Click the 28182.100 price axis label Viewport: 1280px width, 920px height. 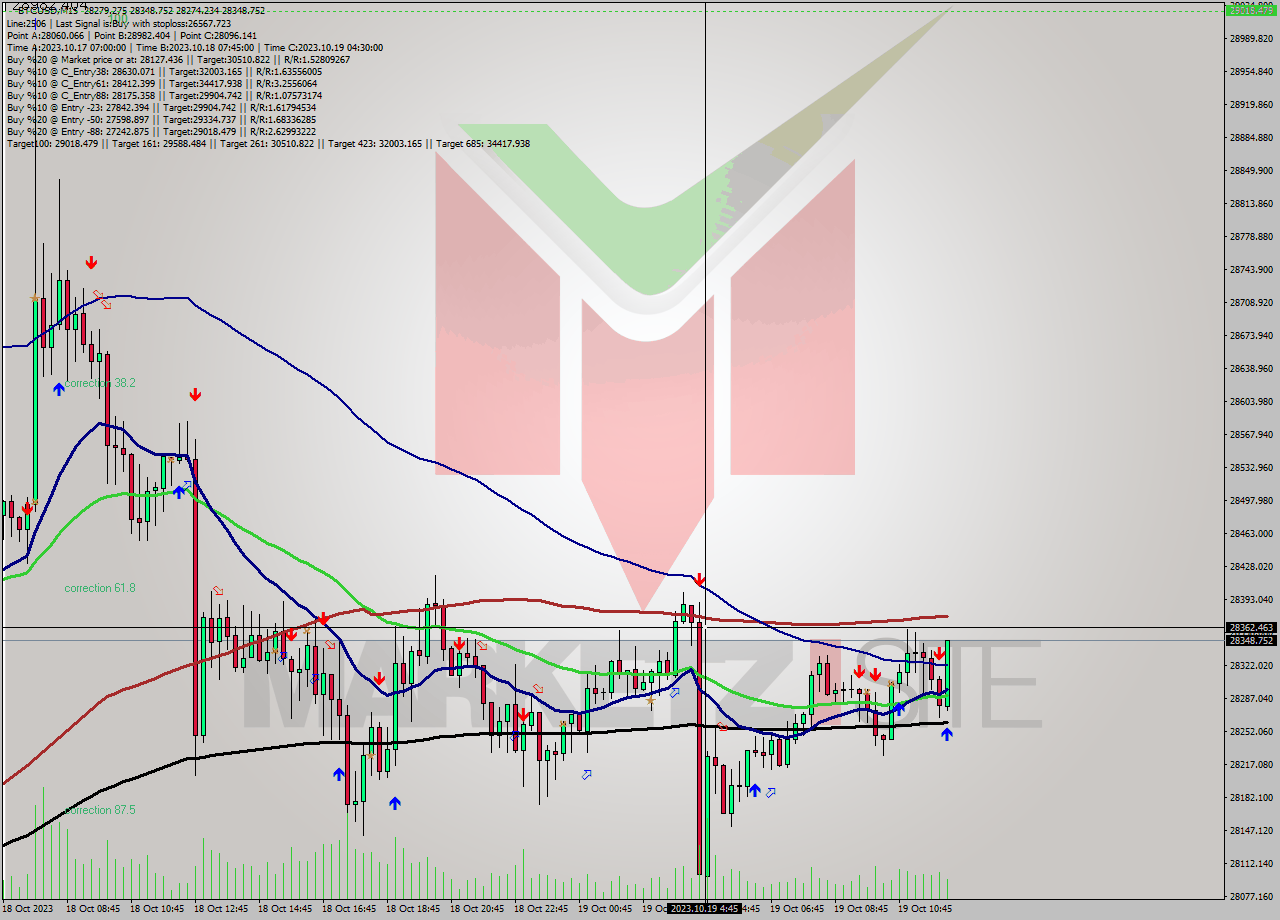pos(1251,797)
